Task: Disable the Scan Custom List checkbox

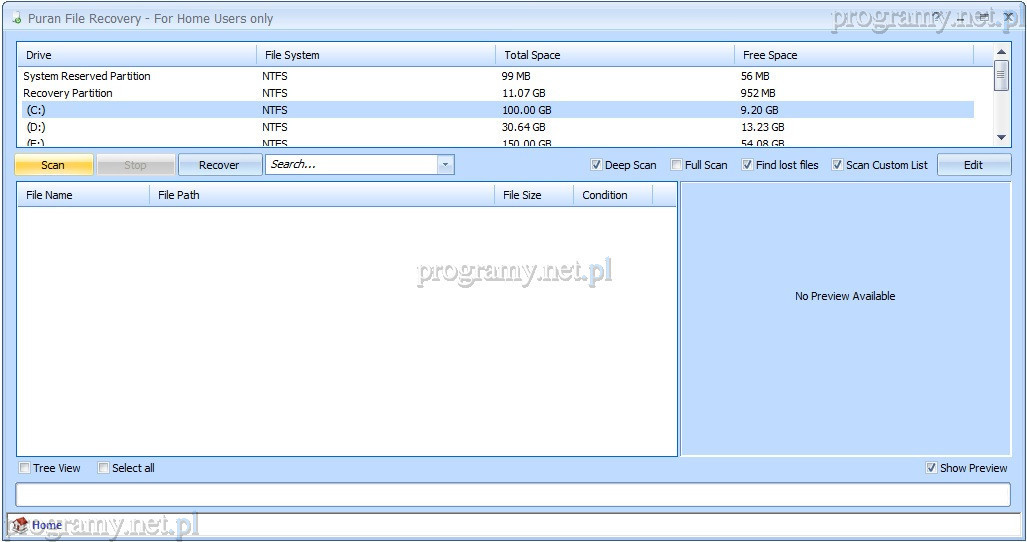Action: click(838, 165)
